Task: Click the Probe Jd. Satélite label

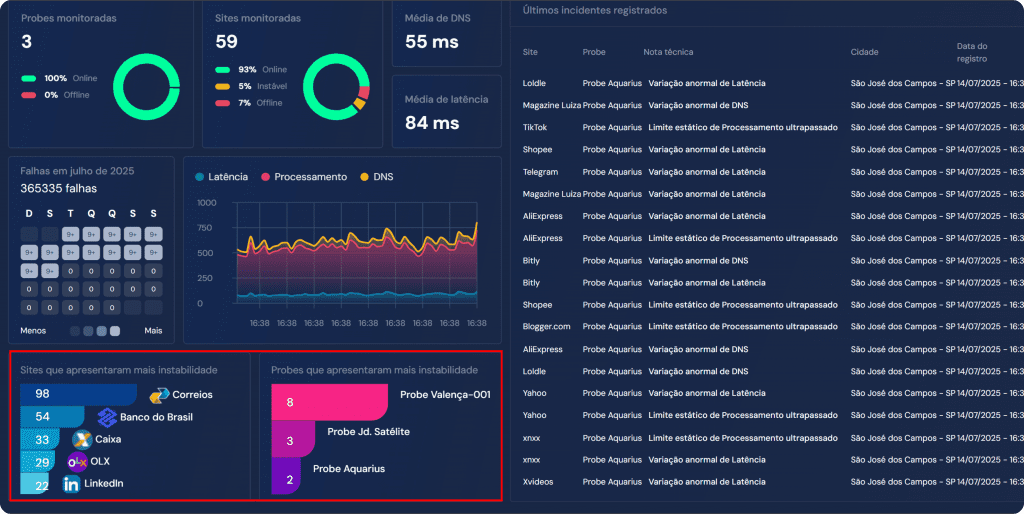Action: point(368,432)
